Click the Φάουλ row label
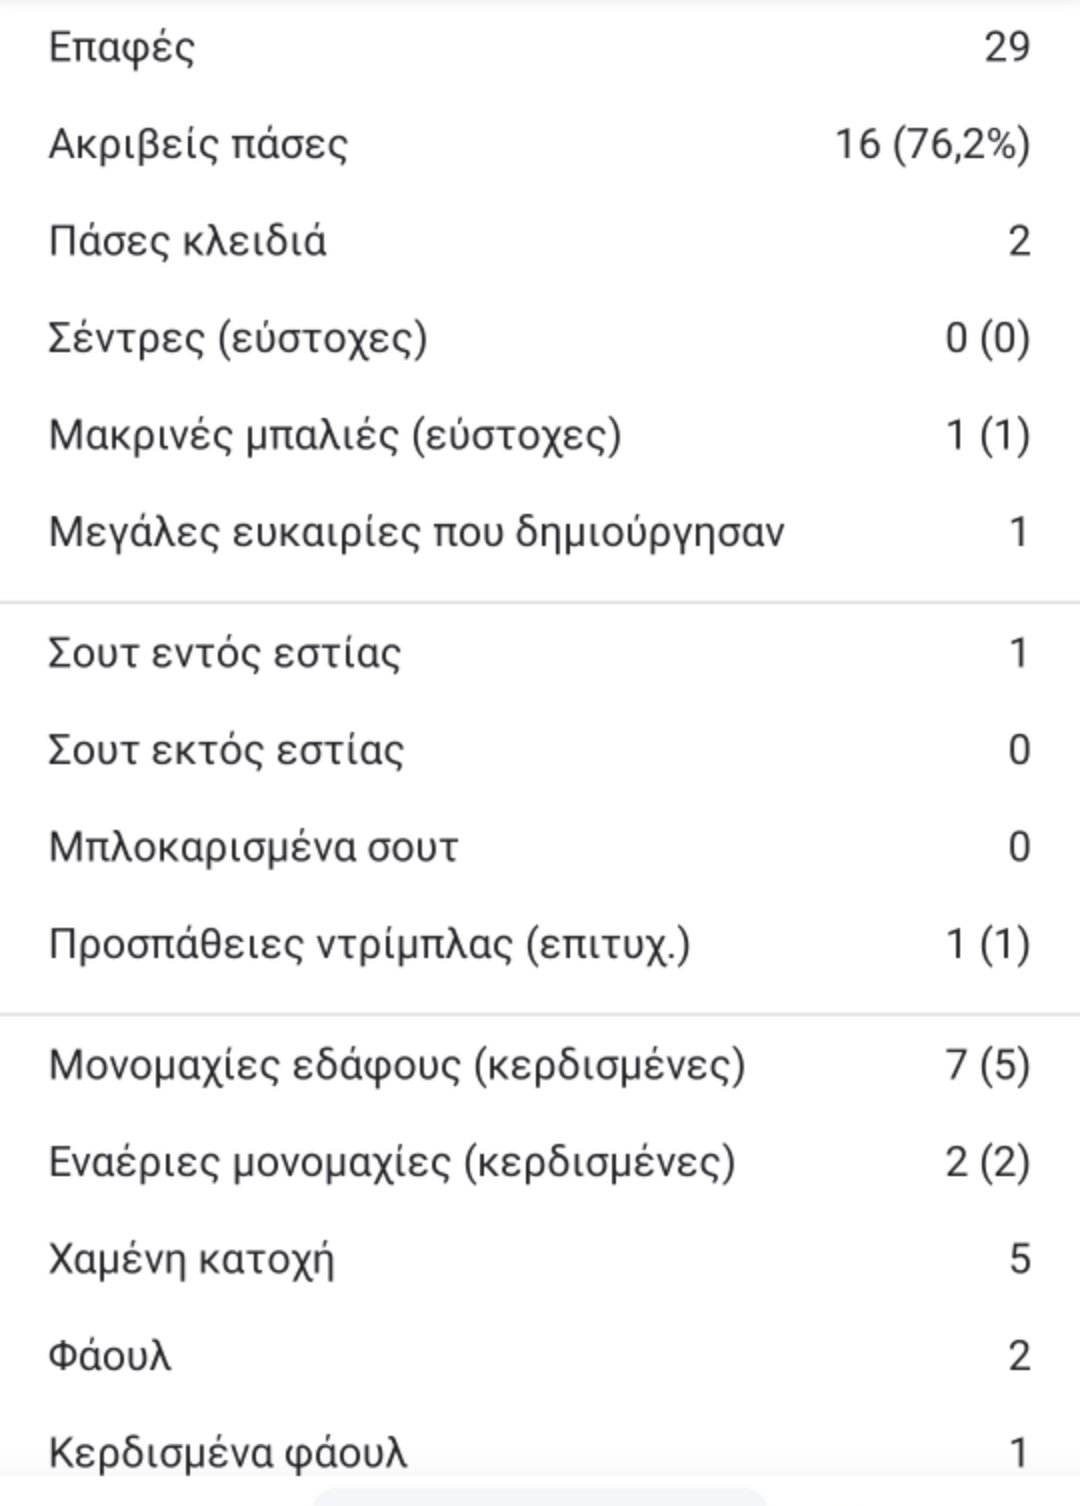Image resolution: width=1080 pixels, height=1506 pixels. (110, 1356)
